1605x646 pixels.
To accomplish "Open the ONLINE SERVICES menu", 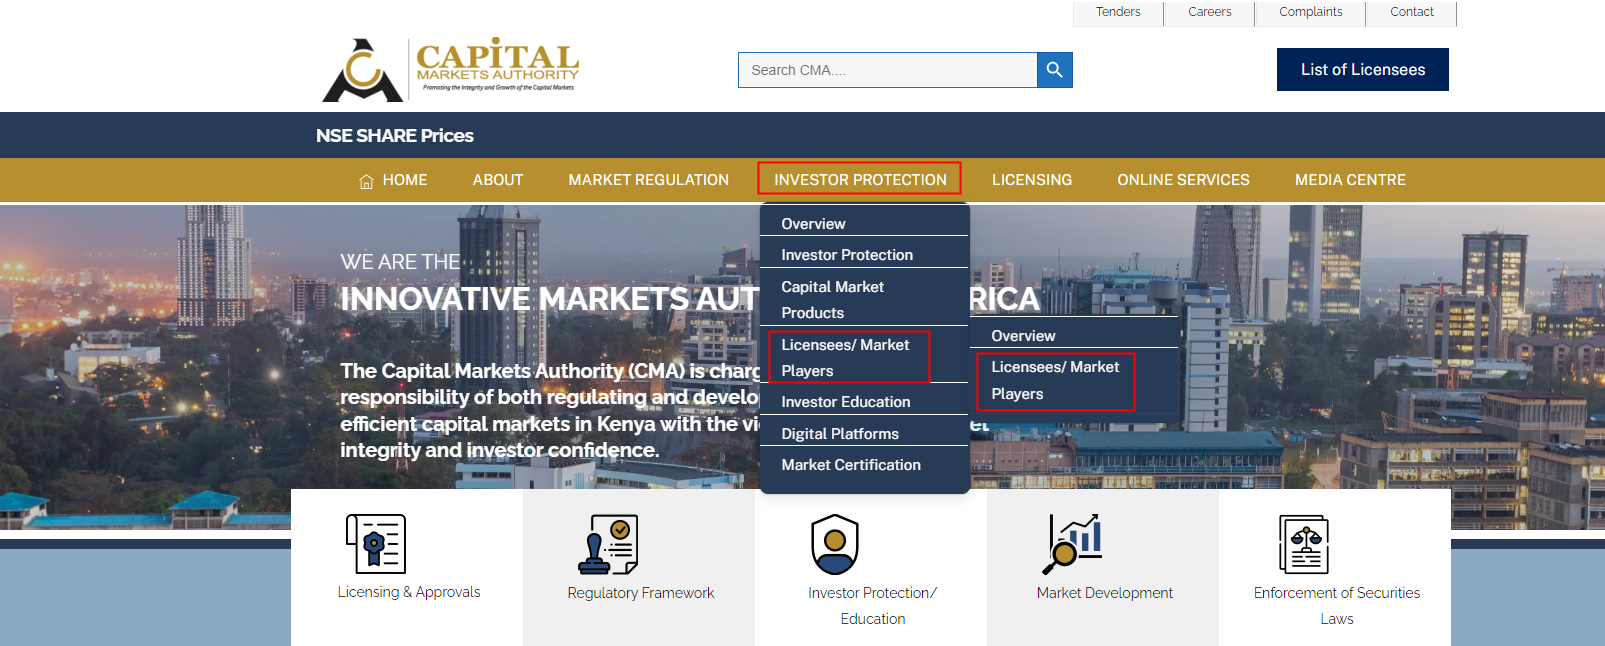I will (1184, 180).
